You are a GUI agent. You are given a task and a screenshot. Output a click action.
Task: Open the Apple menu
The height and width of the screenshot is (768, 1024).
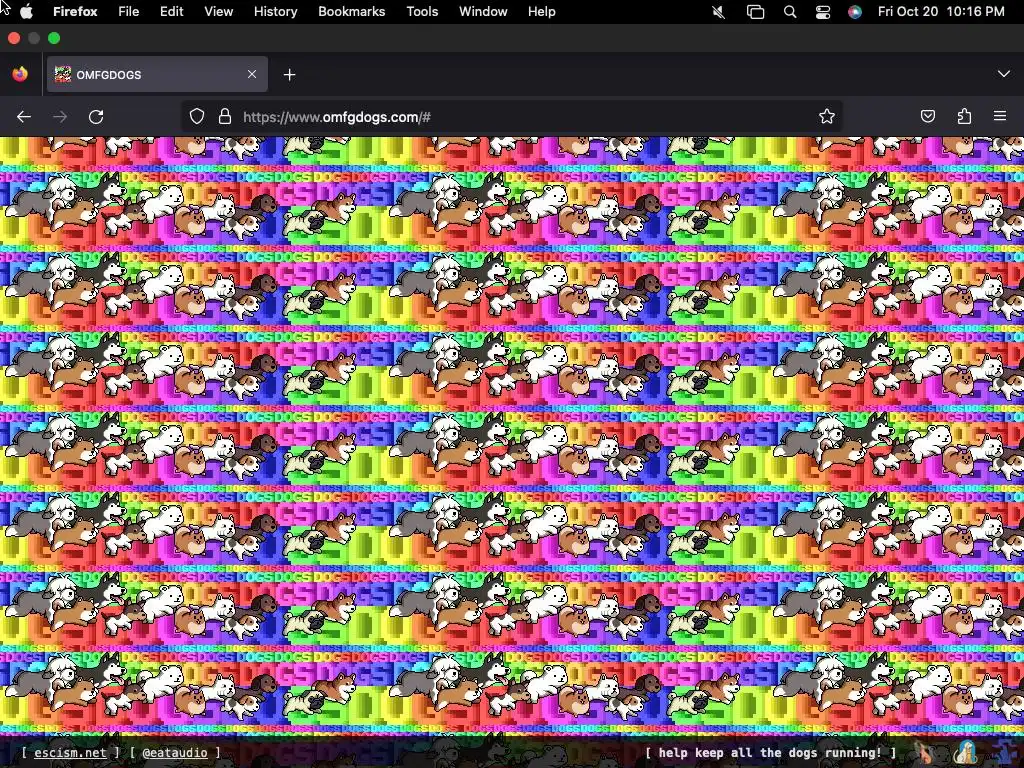(x=26, y=12)
